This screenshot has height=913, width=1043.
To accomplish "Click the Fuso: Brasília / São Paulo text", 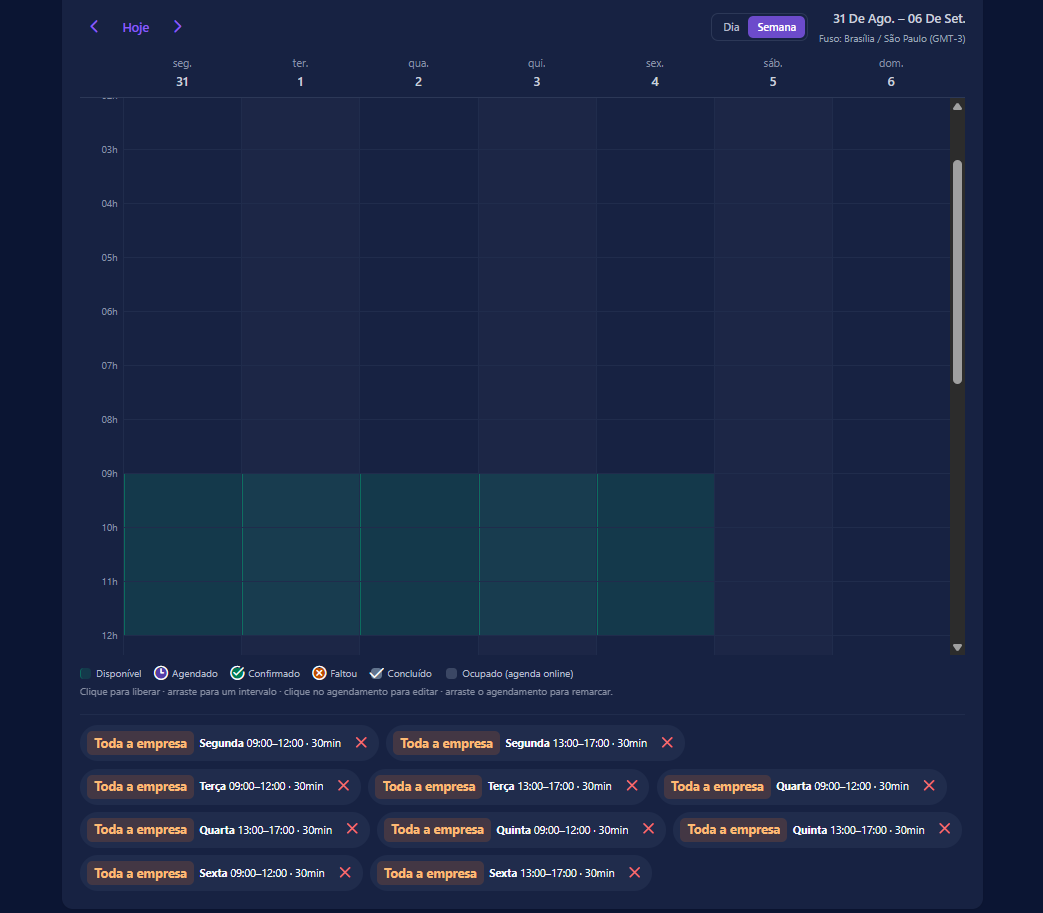I will 892,39.
